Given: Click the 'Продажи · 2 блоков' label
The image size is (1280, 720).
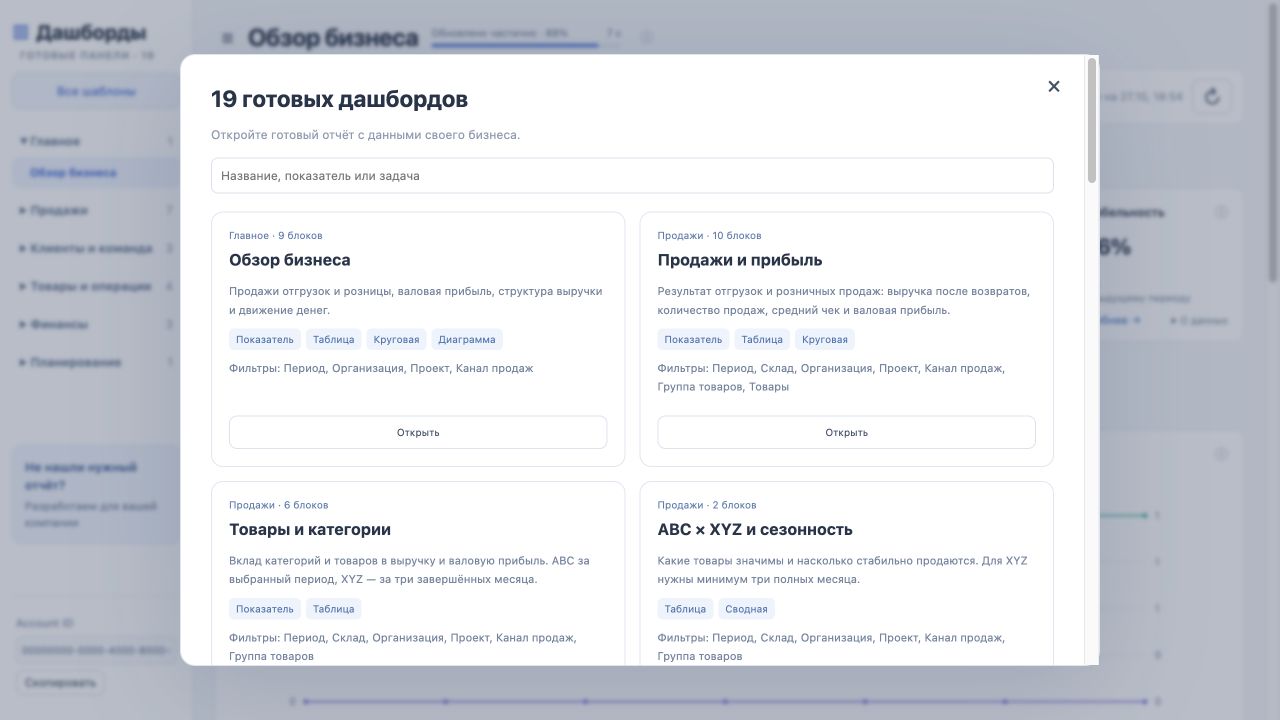Looking at the screenshot, I should click(707, 505).
